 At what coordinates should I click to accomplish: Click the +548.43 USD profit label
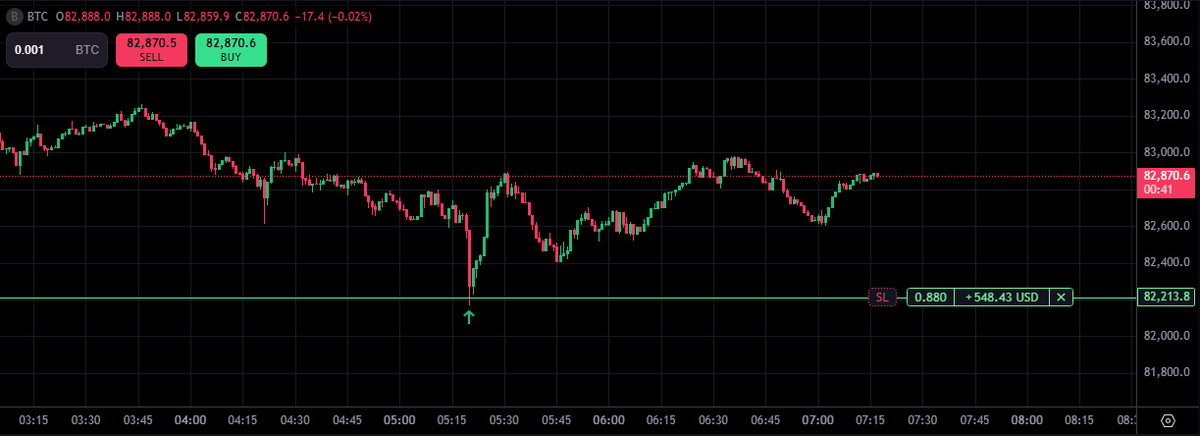click(x=1003, y=297)
